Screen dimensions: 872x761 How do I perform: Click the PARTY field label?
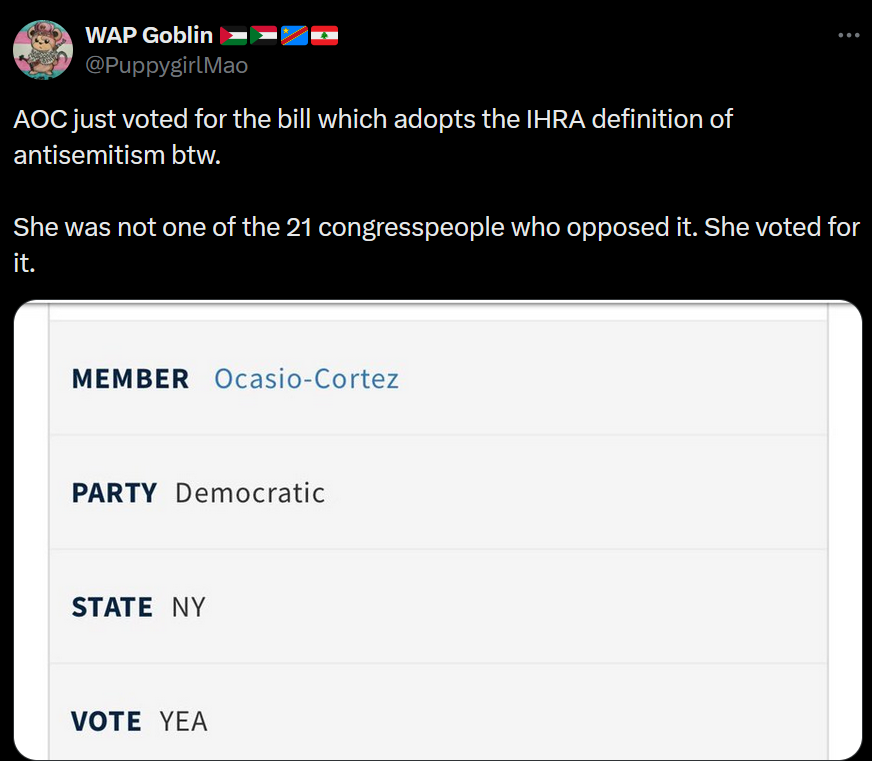tap(115, 493)
